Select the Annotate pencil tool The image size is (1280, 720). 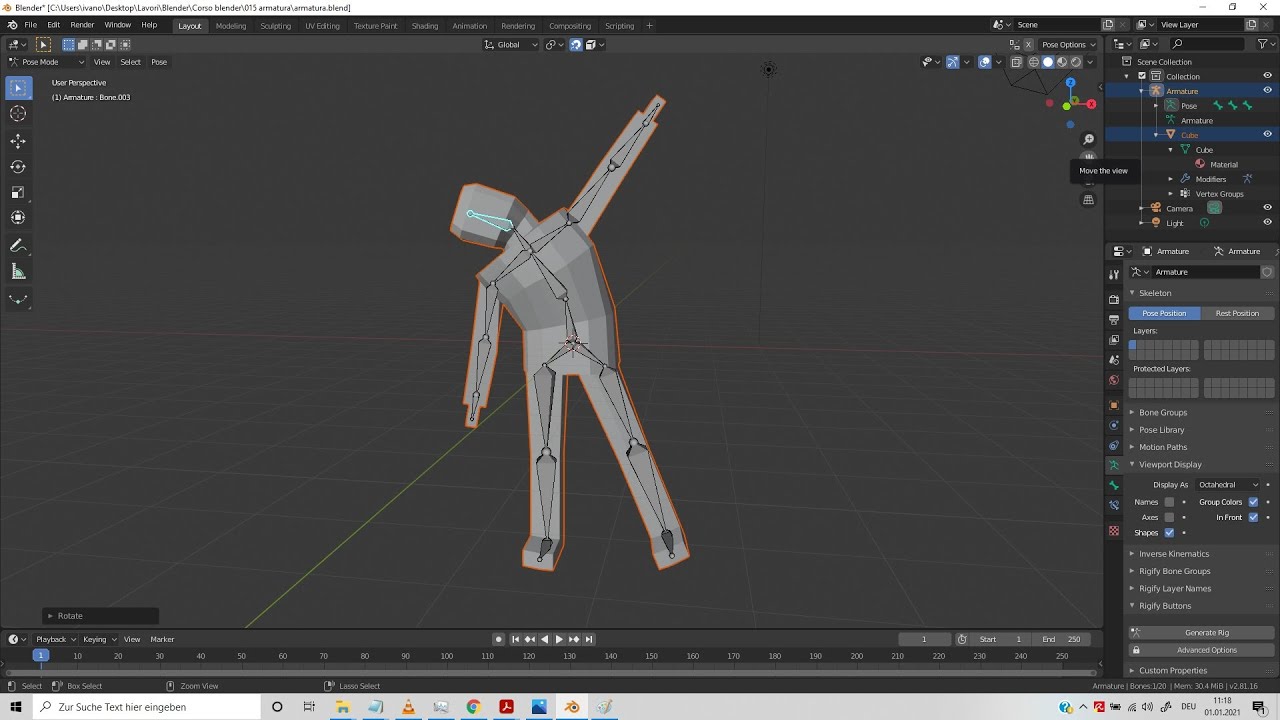18,246
